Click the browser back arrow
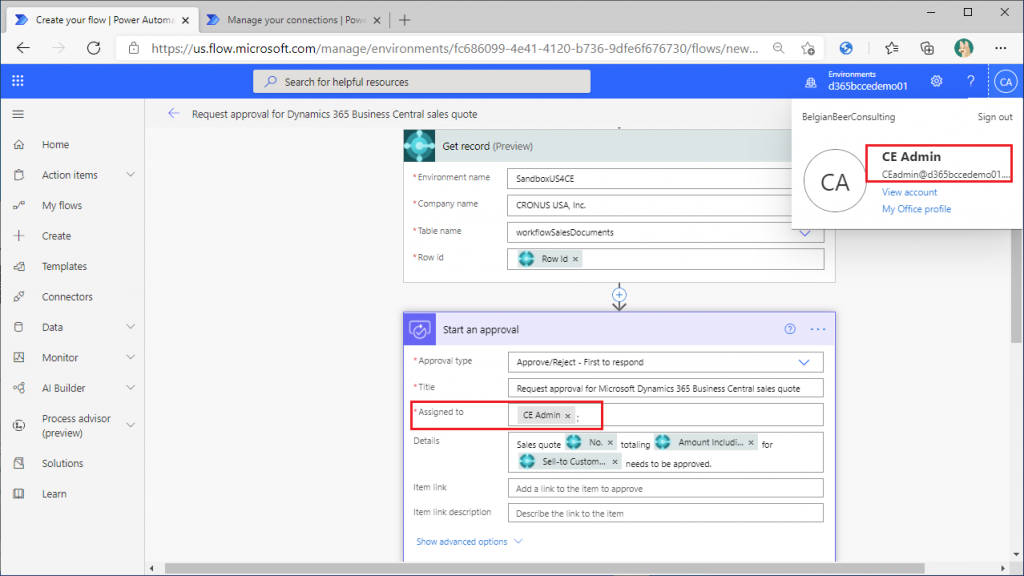The height and width of the screenshot is (576, 1024). 24,48
